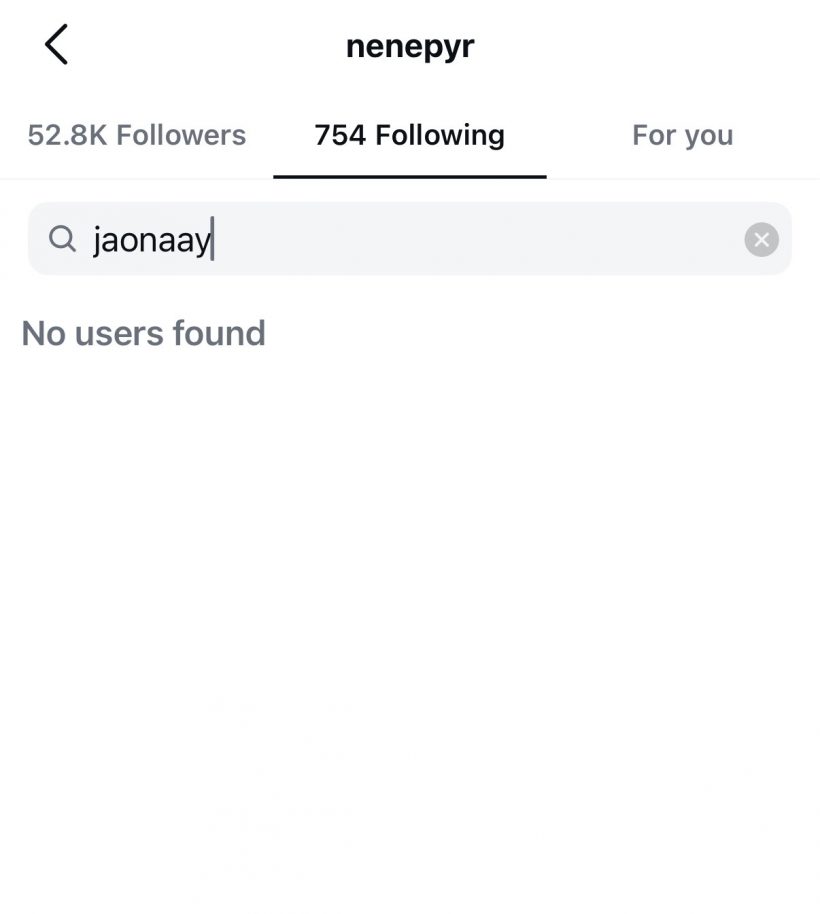The width and height of the screenshot is (820, 914).
Task: Tap the 52.8K follower count text
Action: pos(68,135)
